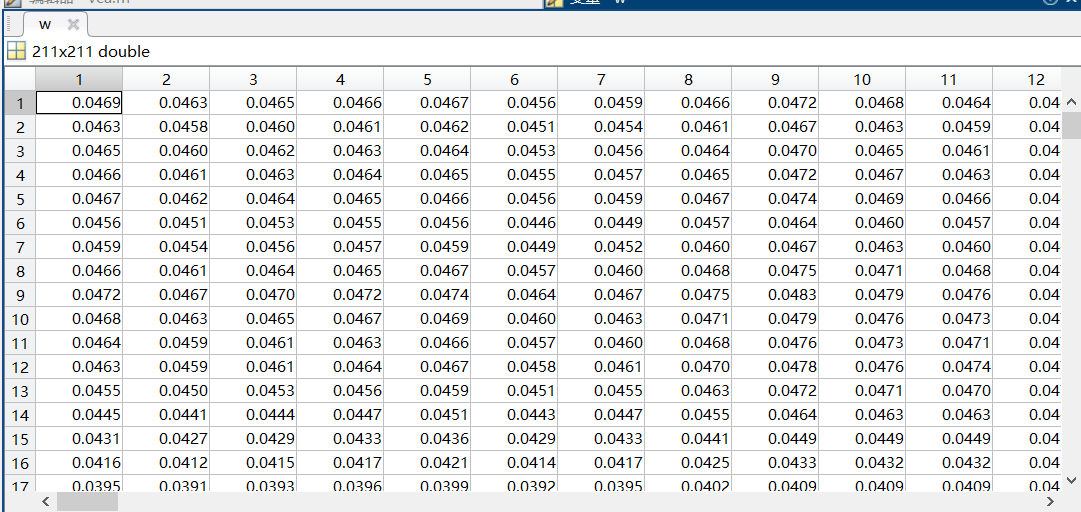Select cell 0.0462 in row 3, column 3
This screenshot has height=512, width=1081.
(253, 151)
